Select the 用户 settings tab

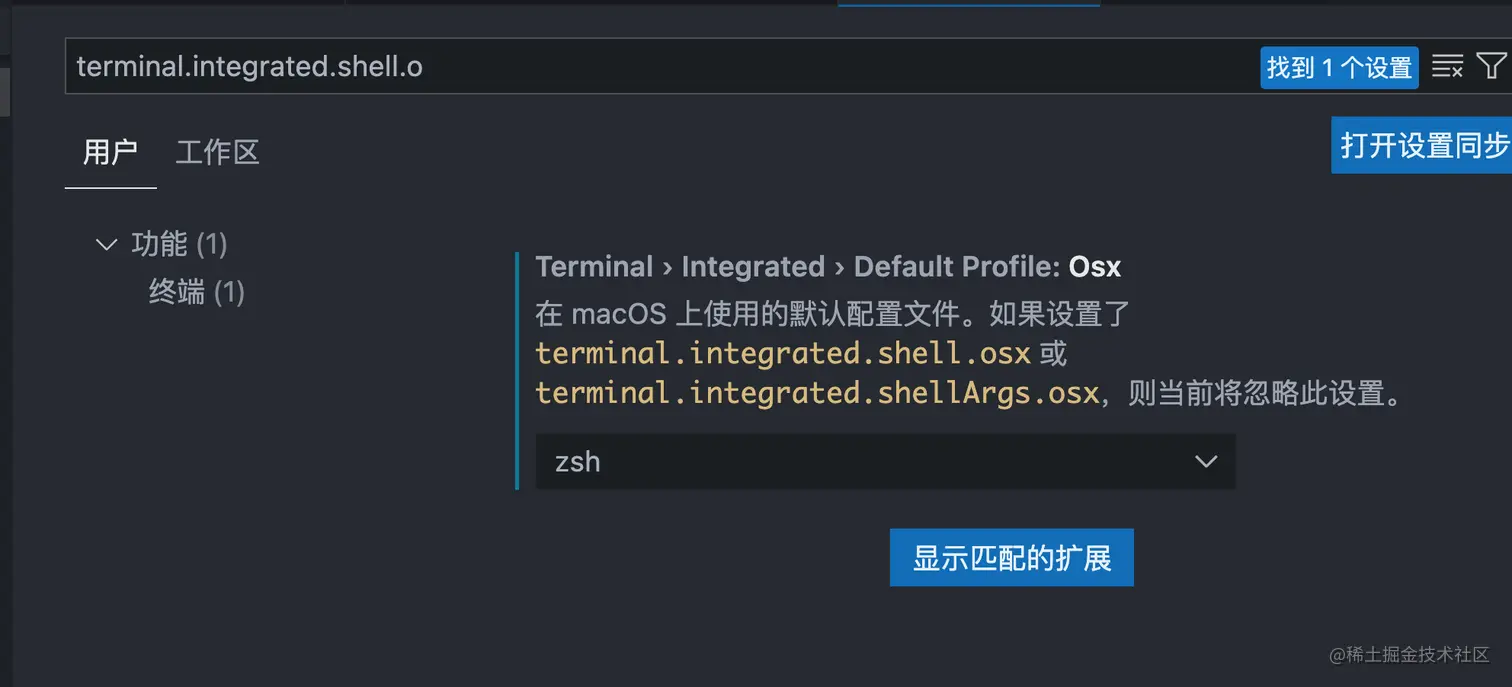point(110,152)
